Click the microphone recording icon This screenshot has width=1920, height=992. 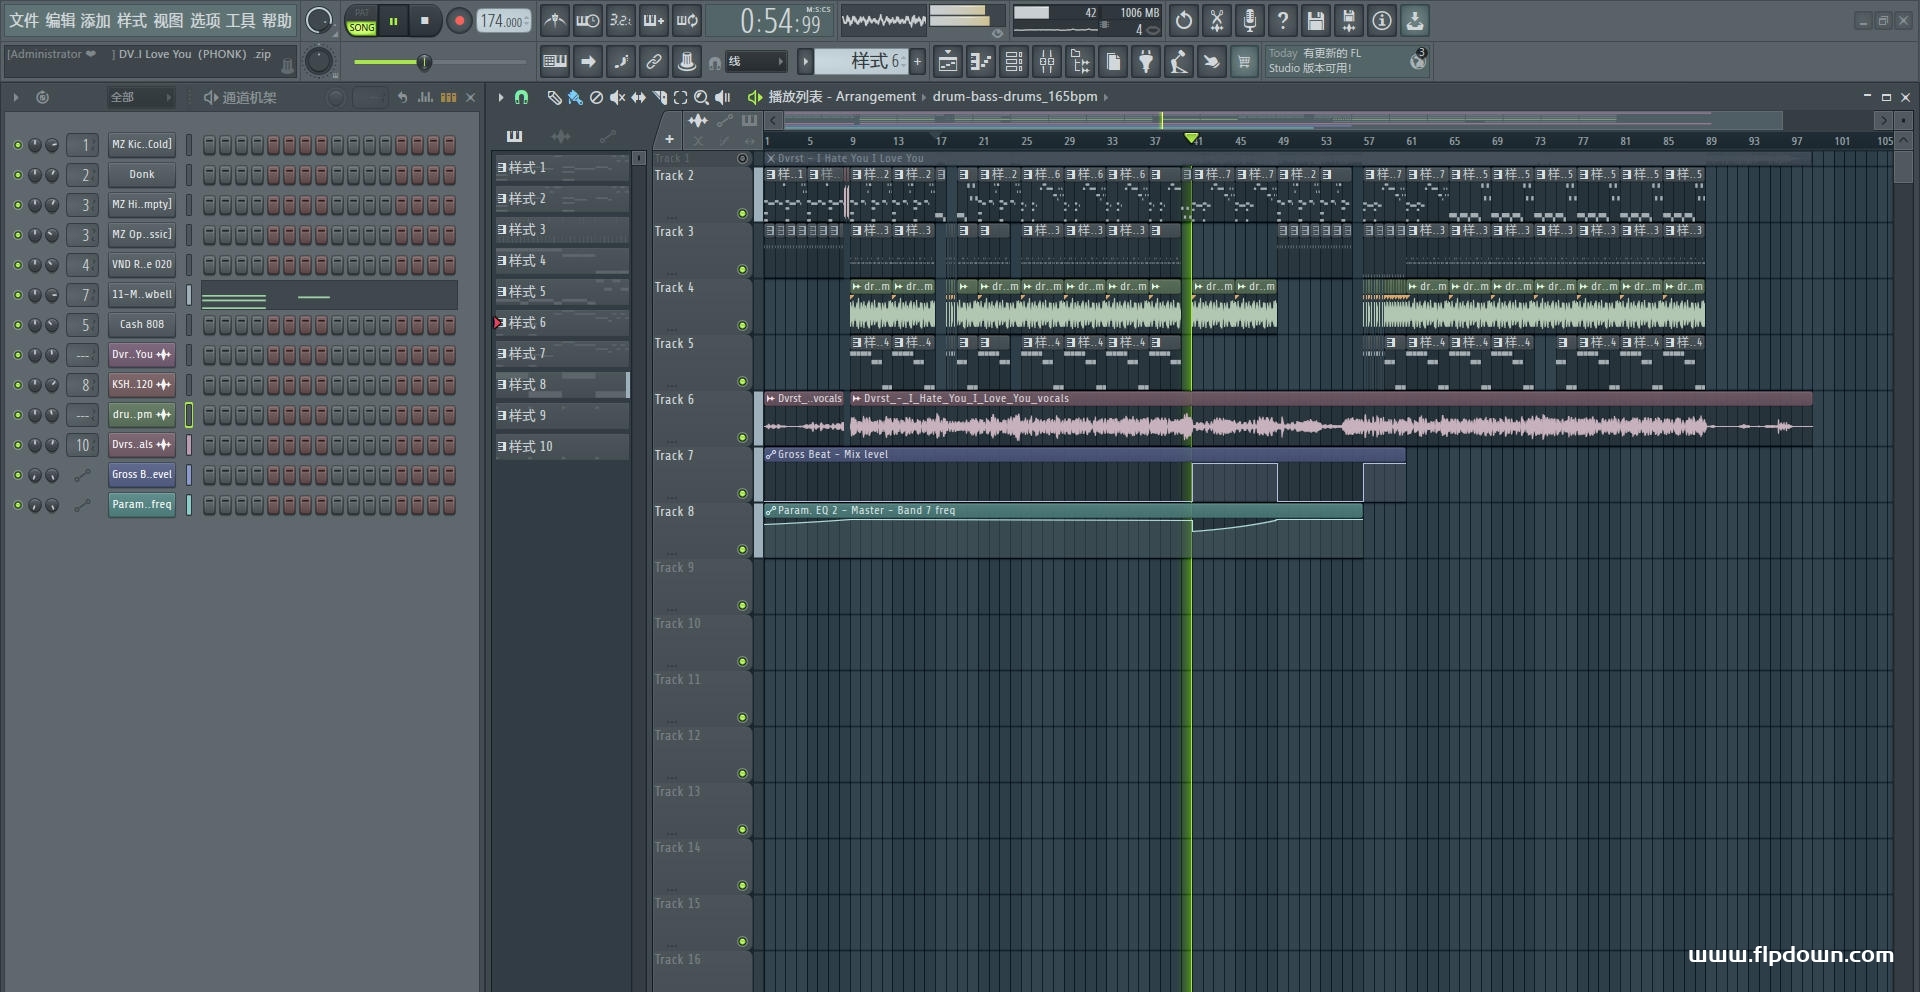[1249, 20]
